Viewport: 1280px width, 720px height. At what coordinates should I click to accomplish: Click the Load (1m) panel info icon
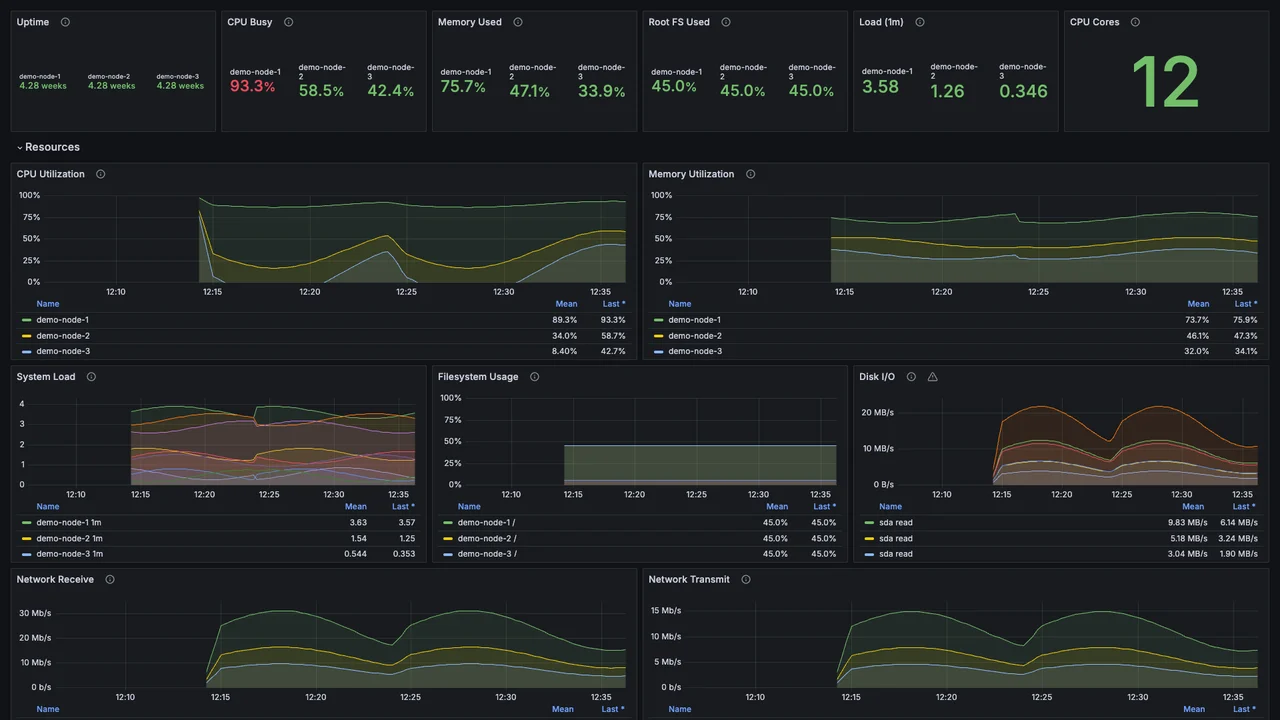click(920, 22)
